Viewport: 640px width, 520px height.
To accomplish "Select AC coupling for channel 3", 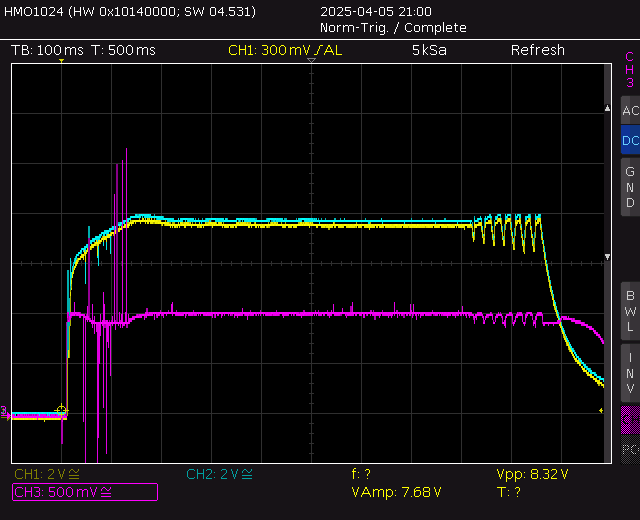I will (629, 111).
